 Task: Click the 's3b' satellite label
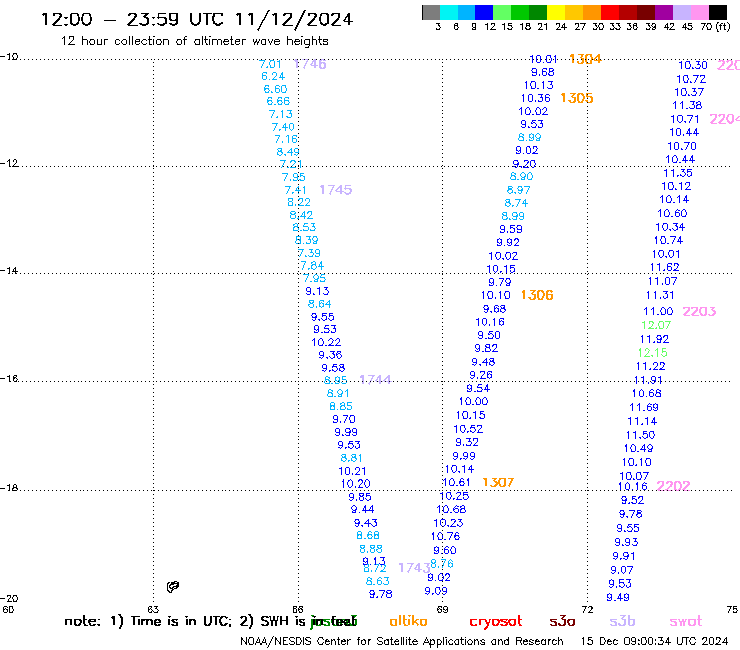click(x=622, y=621)
